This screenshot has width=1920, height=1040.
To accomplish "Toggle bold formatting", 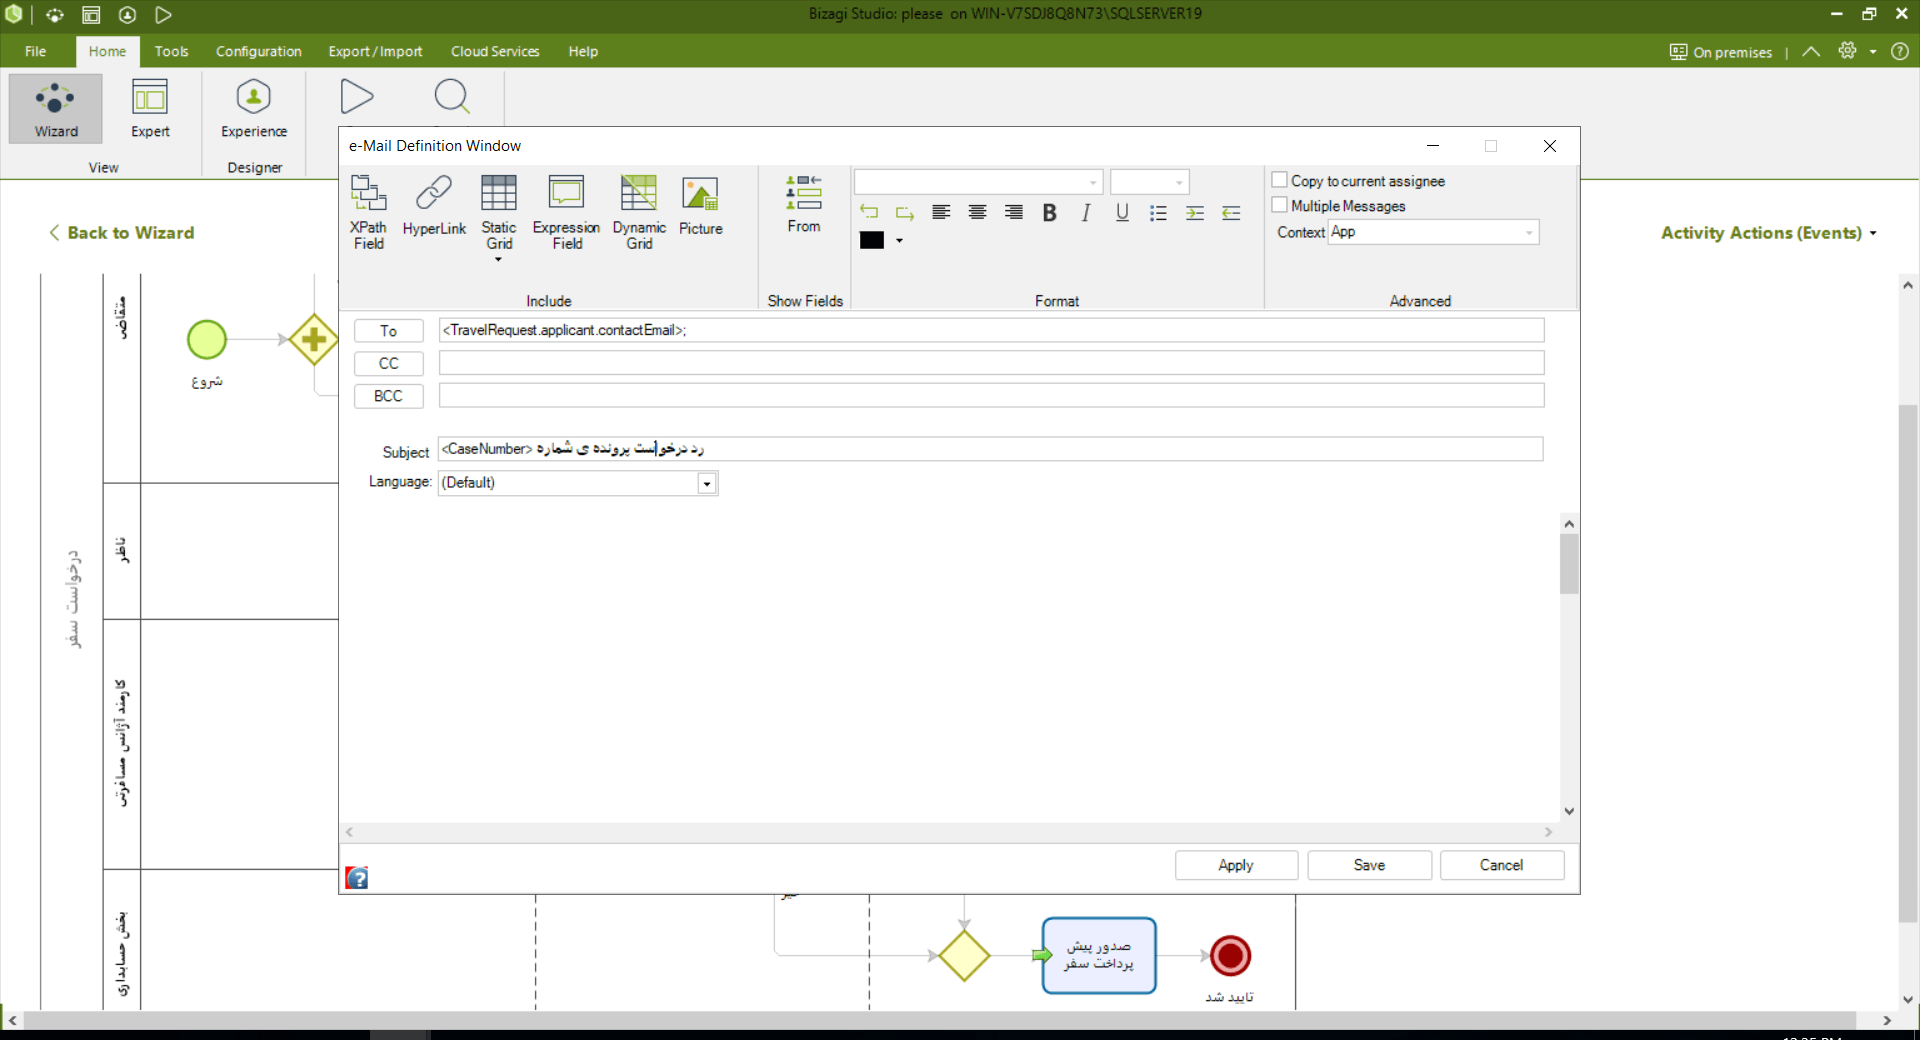I will (1049, 212).
